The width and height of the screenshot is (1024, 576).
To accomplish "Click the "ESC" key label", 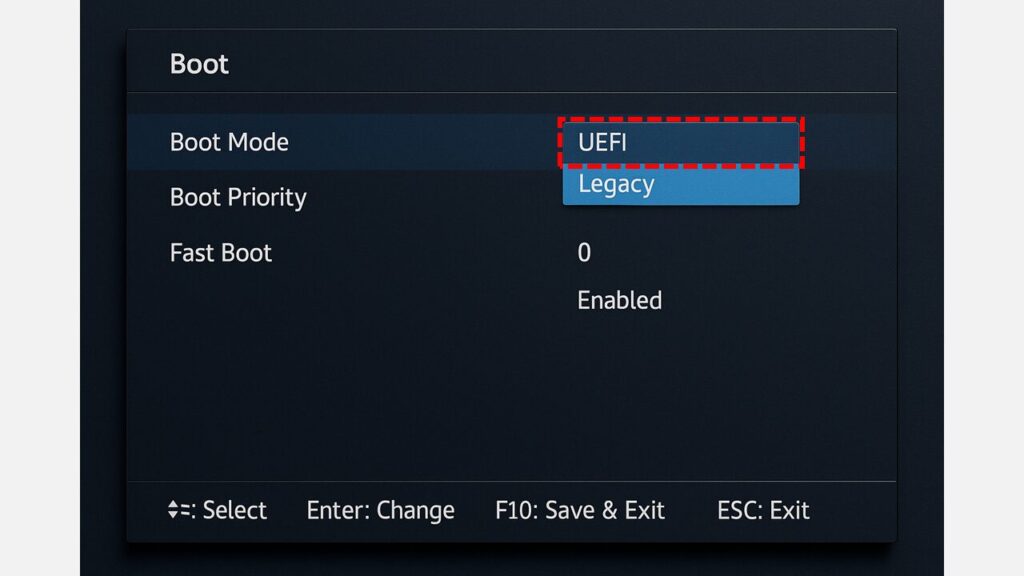I will coord(737,510).
